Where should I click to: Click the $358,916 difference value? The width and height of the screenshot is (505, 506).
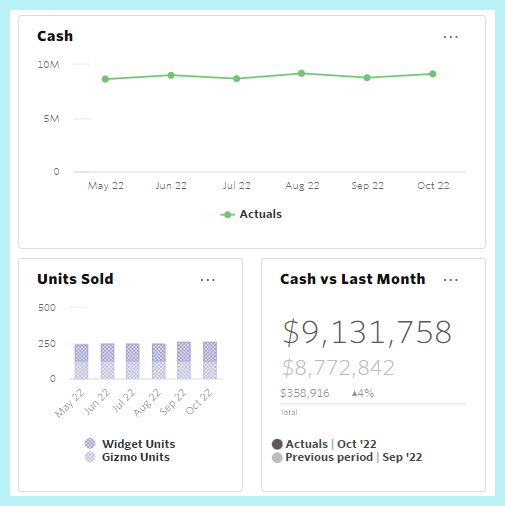305,393
